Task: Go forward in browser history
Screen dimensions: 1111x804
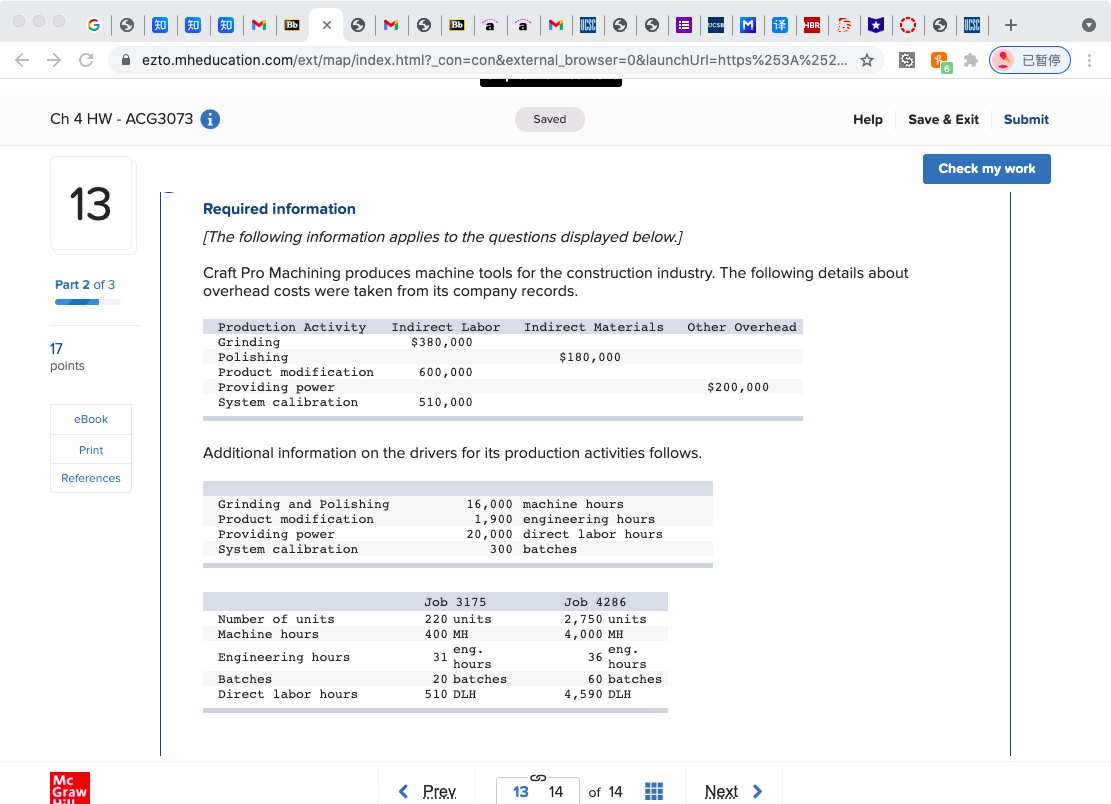Action: [54, 60]
